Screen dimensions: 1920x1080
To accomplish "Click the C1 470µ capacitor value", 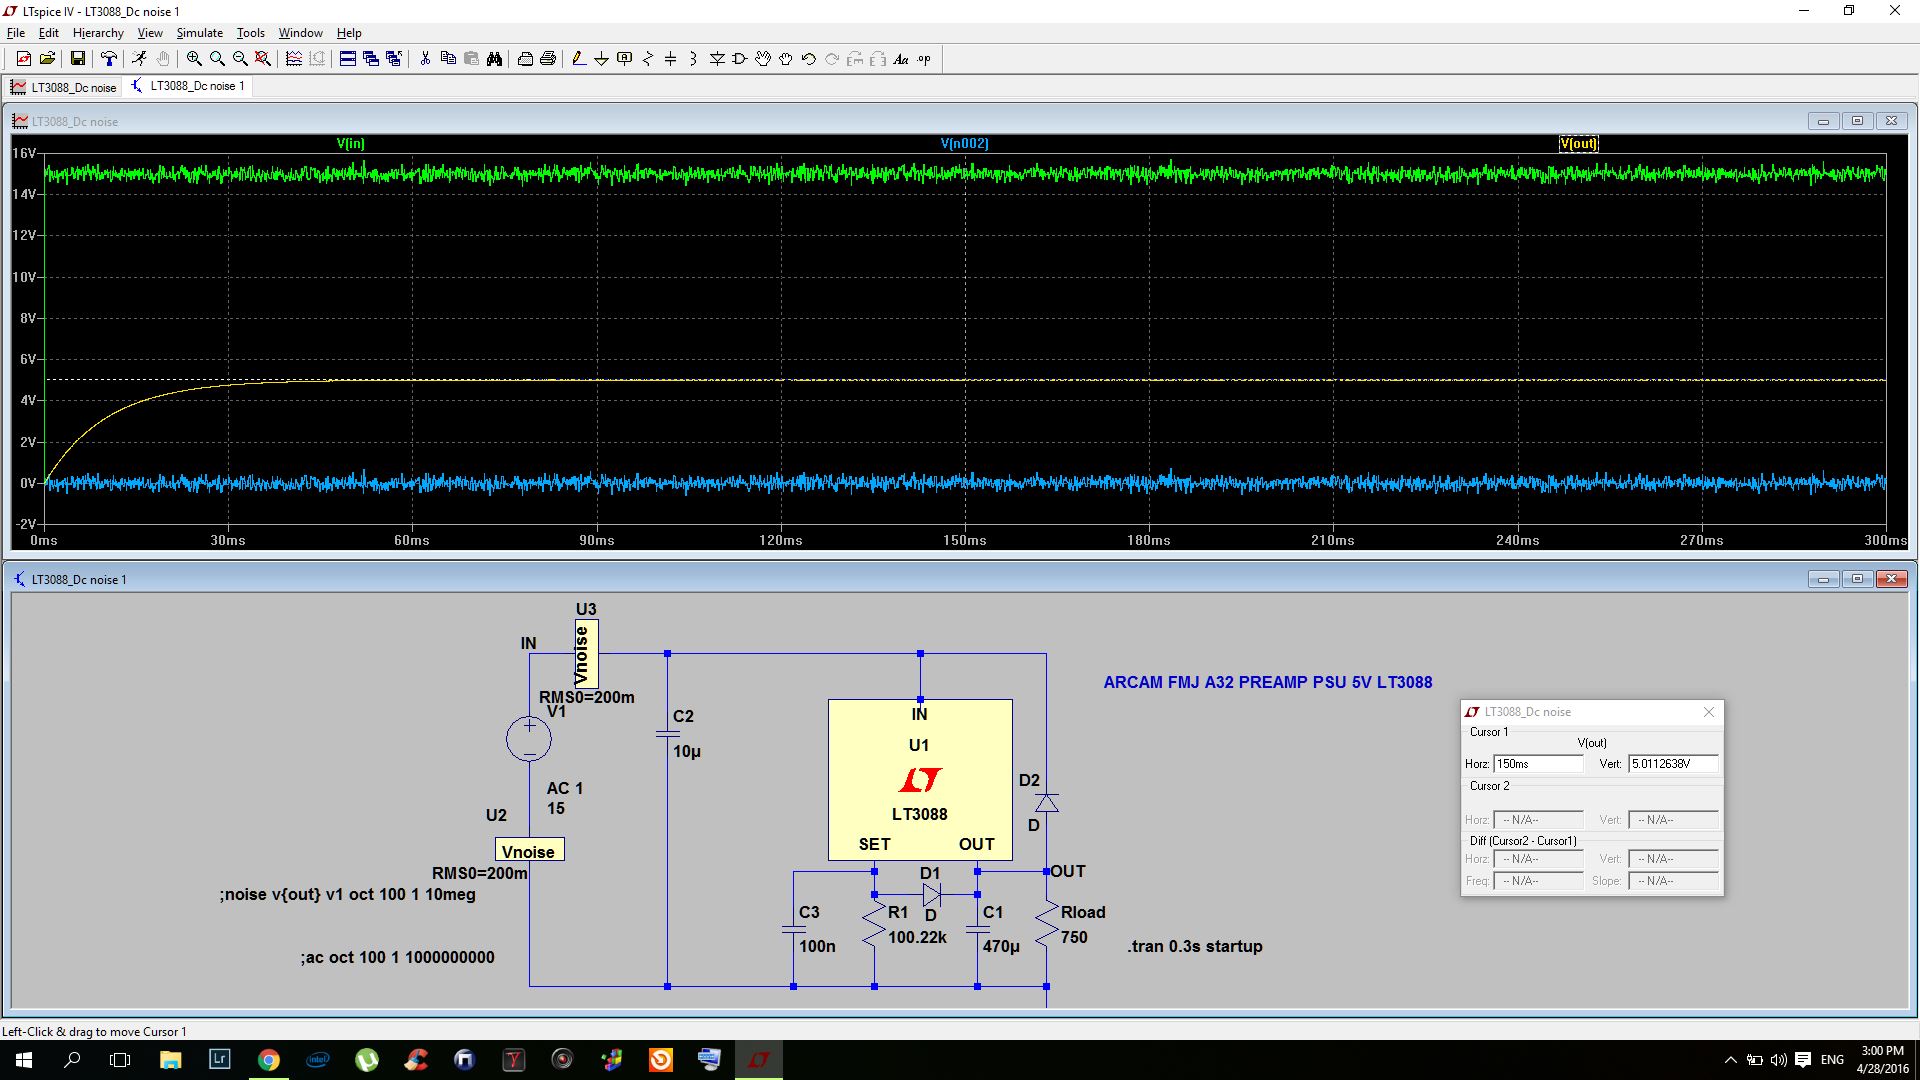I will pos(1001,946).
